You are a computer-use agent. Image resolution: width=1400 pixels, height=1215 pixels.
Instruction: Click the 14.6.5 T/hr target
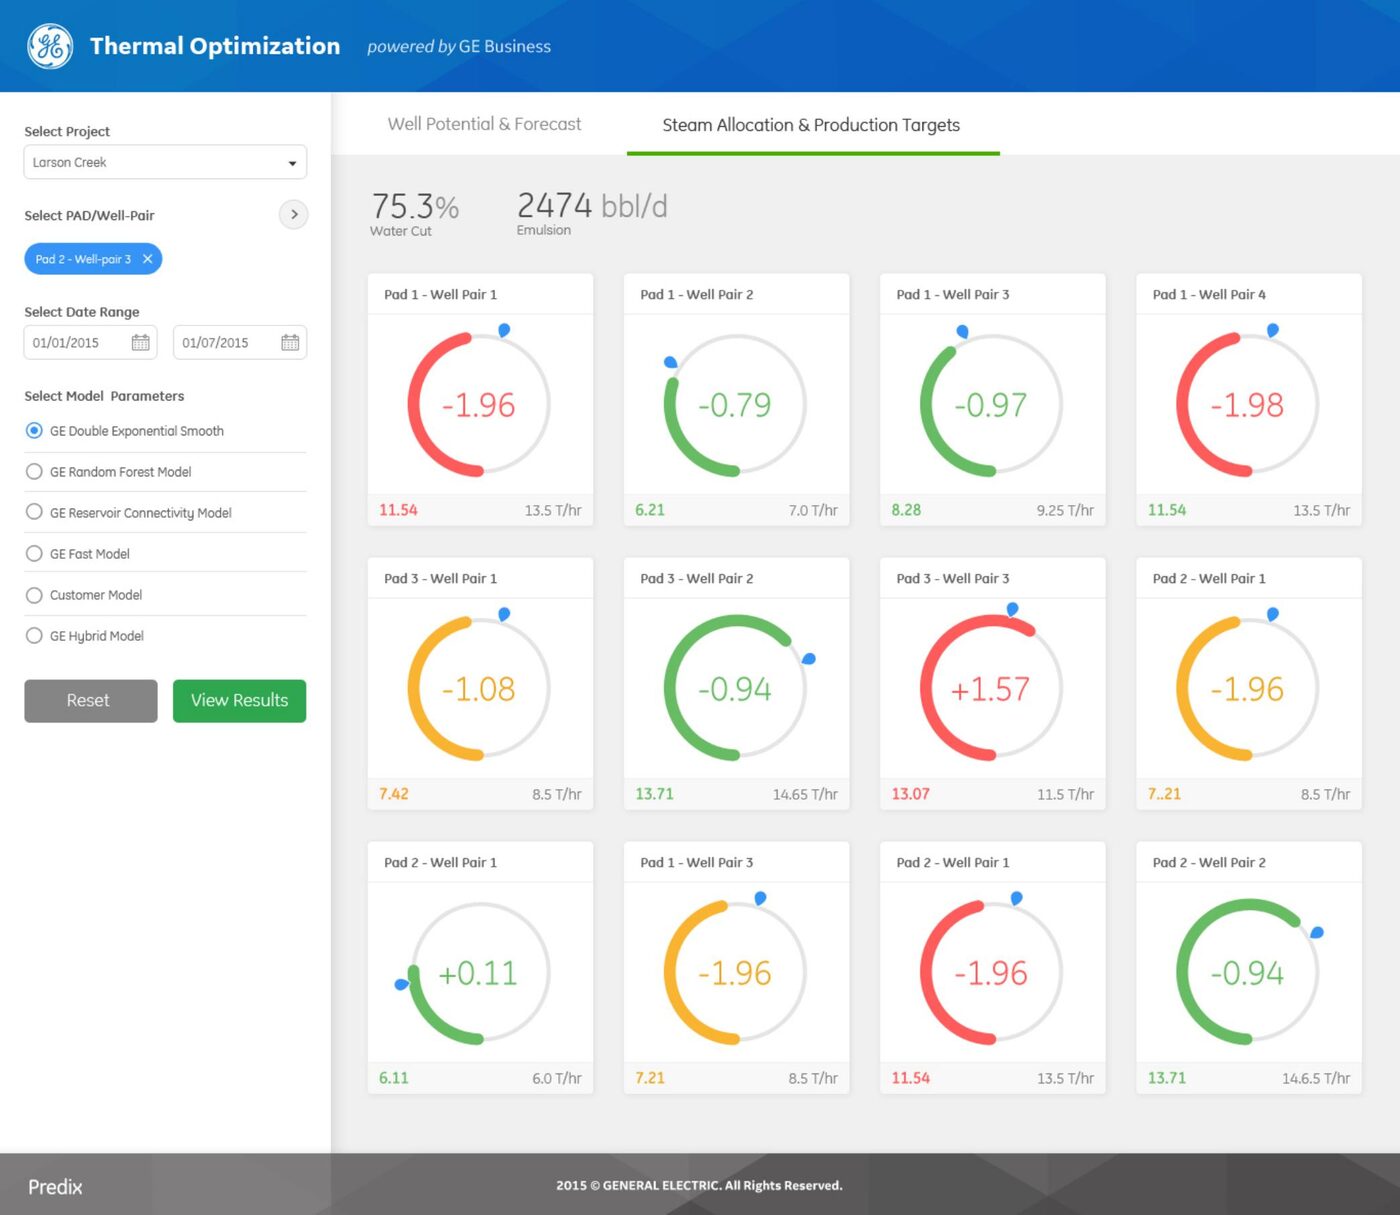coord(1316,1078)
